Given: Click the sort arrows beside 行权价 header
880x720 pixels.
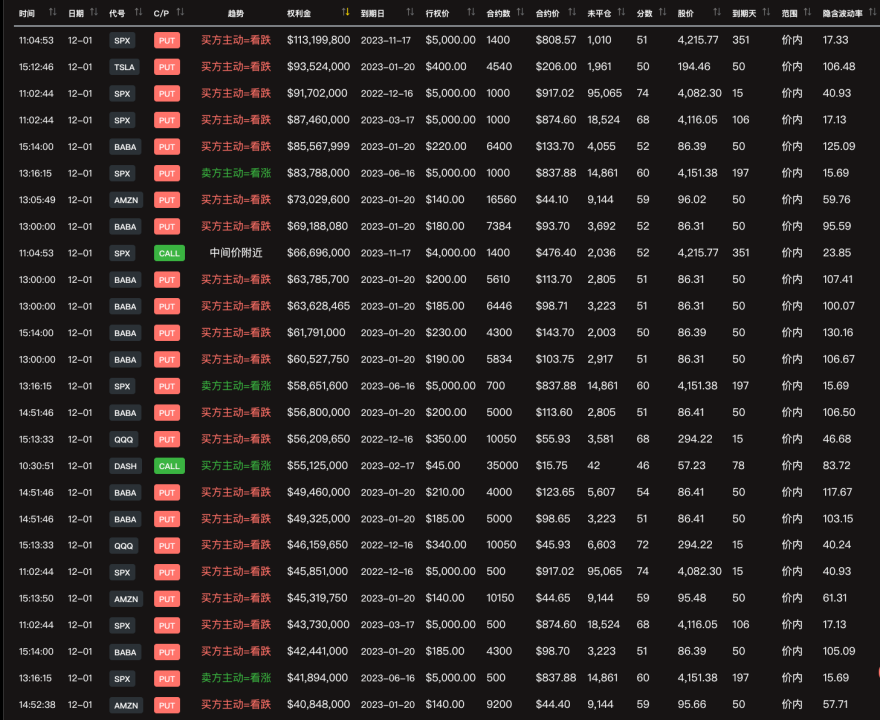Looking at the screenshot, I should click(x=471, y=12).
